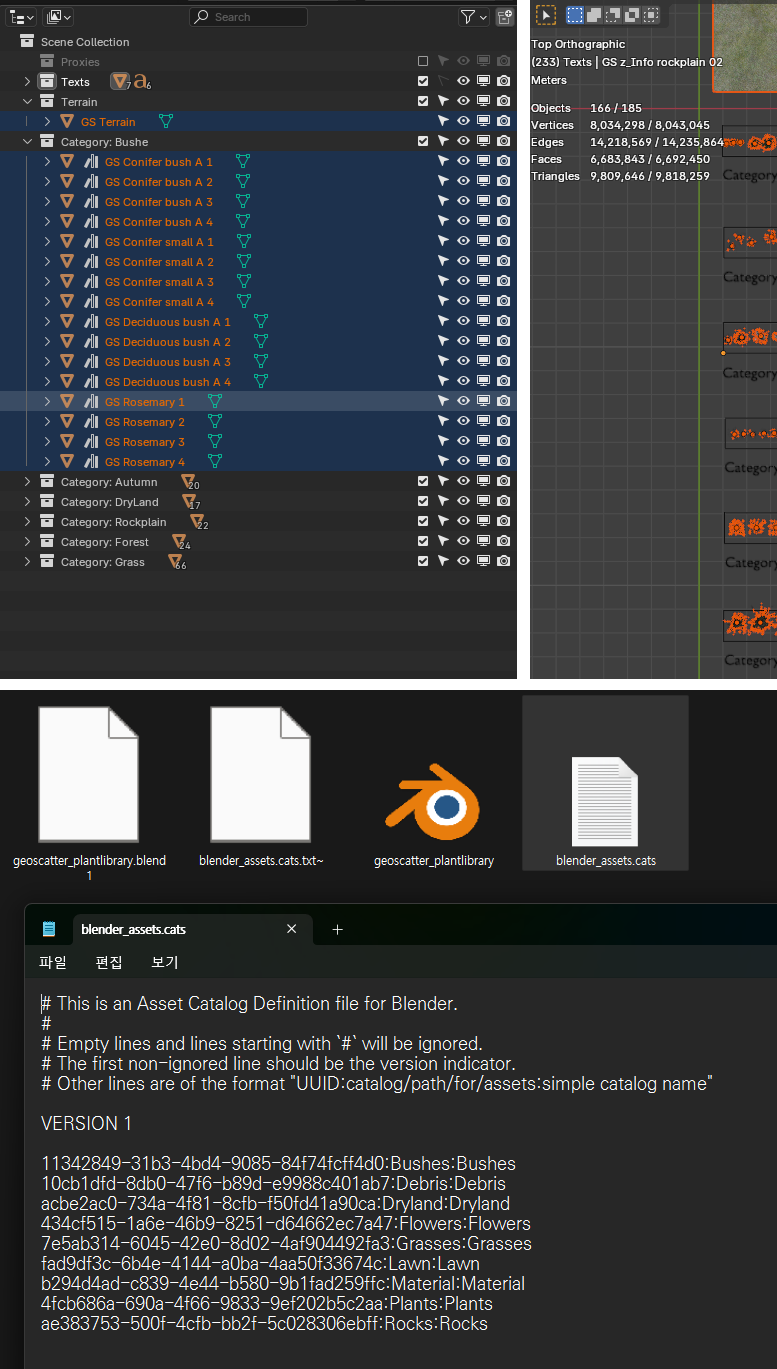Screen dimensions: 777x1369
Task: Select the GS Deciduous bush A 4 row
Action: [x=258, y=382]
